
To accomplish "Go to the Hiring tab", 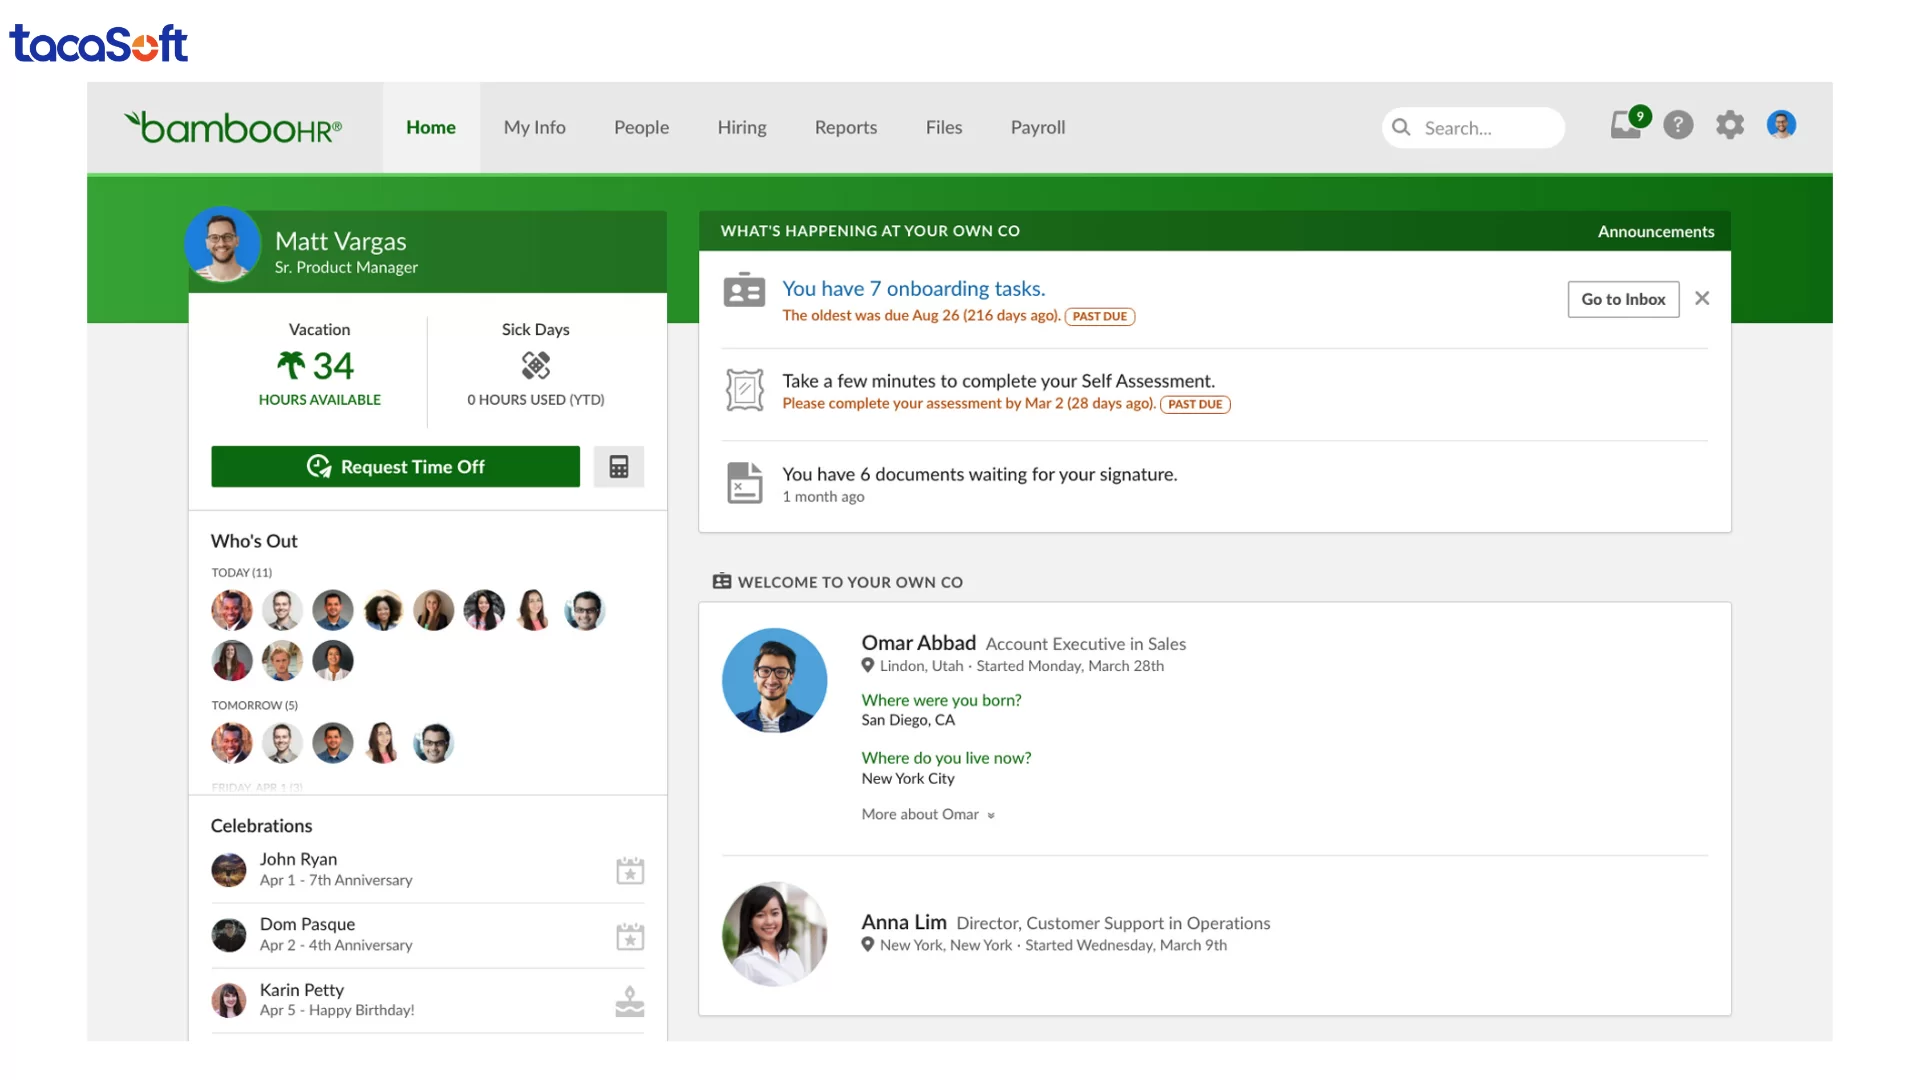I will pyautogui.click(x=741, y=128).
